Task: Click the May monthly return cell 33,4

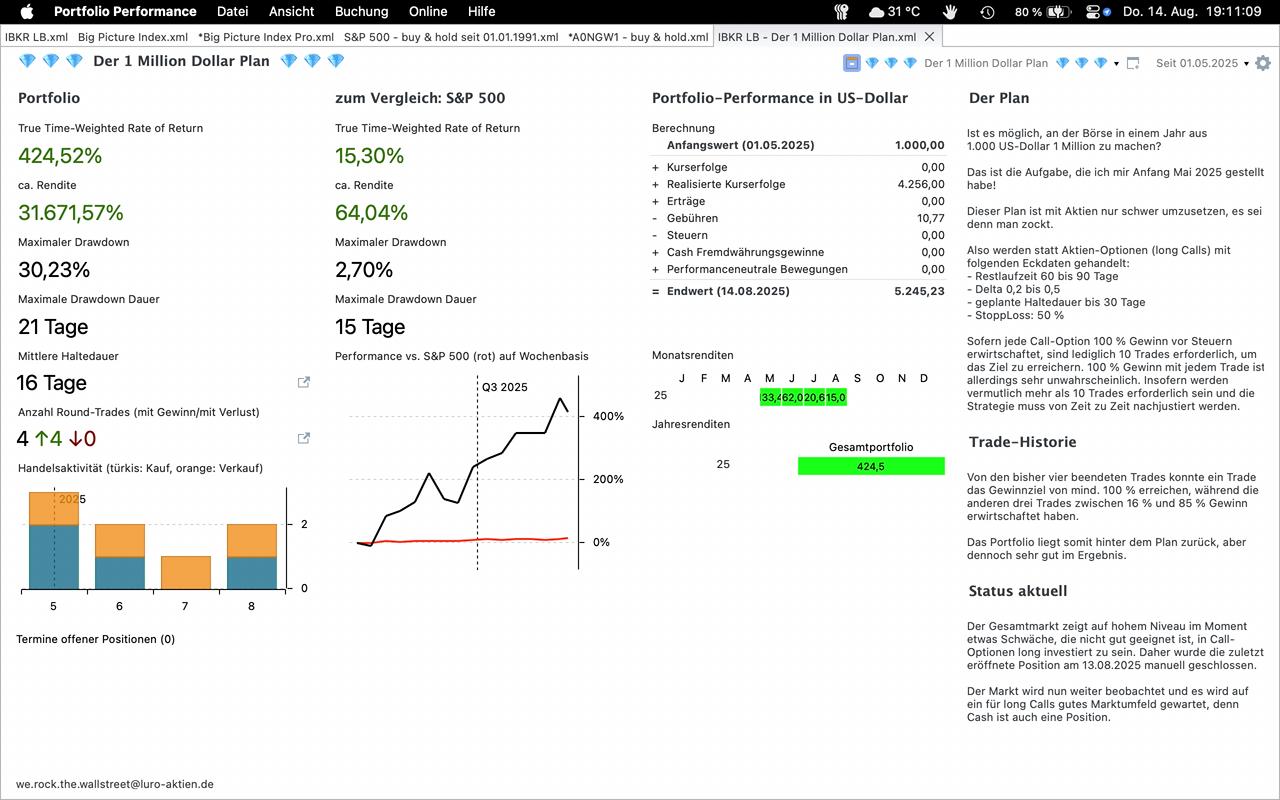Action: point(770,398)
